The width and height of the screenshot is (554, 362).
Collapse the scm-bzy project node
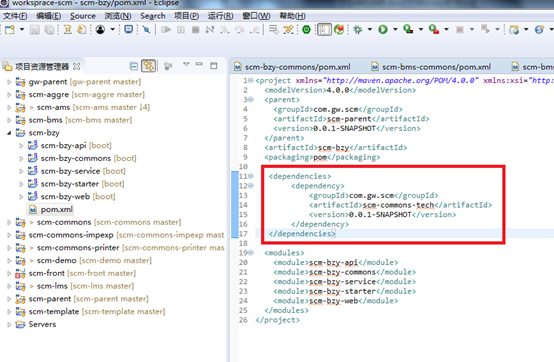click(9, 133)
